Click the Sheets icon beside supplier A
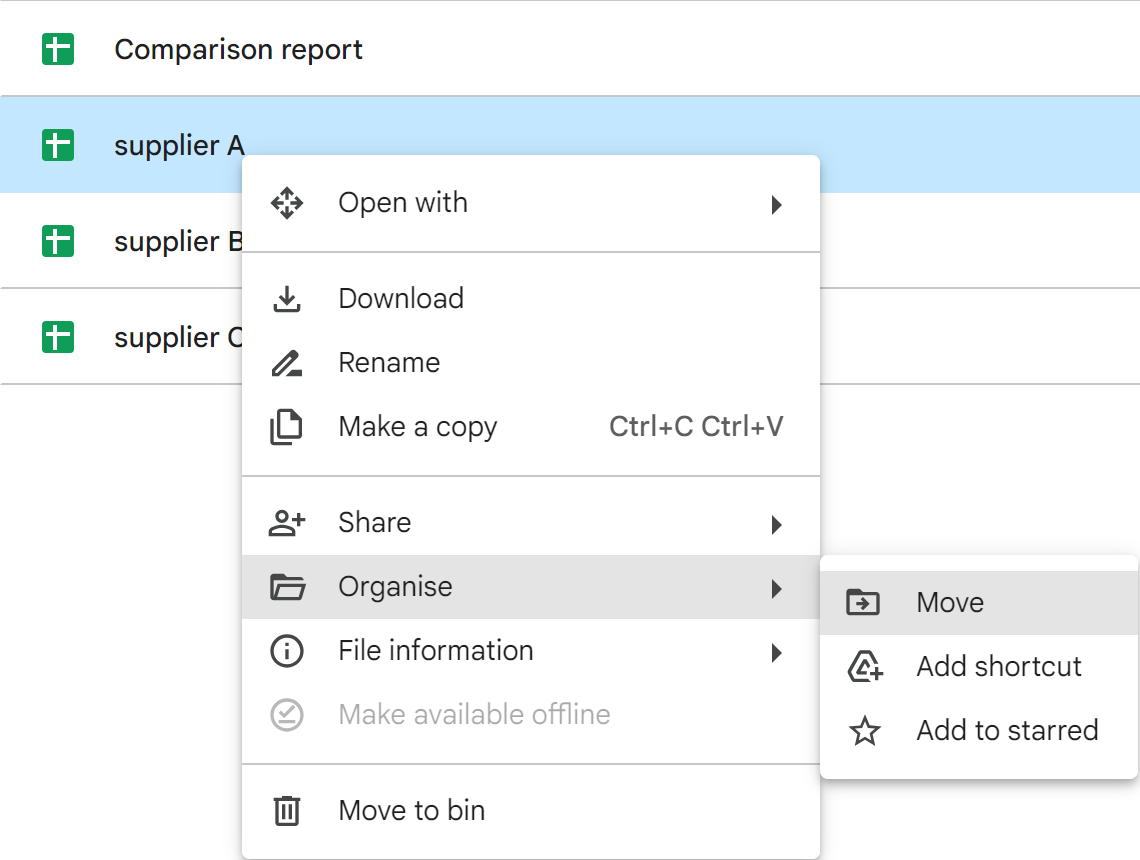 (x=57, y=145)
